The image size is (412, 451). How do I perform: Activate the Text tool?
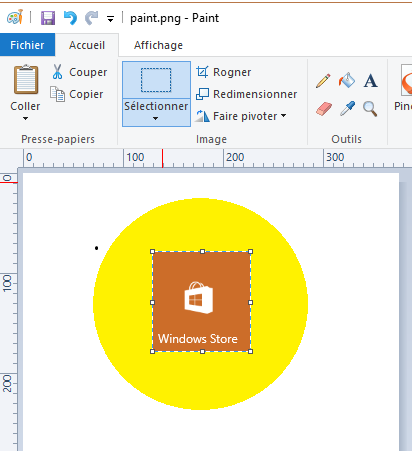[x=370, y=81]
